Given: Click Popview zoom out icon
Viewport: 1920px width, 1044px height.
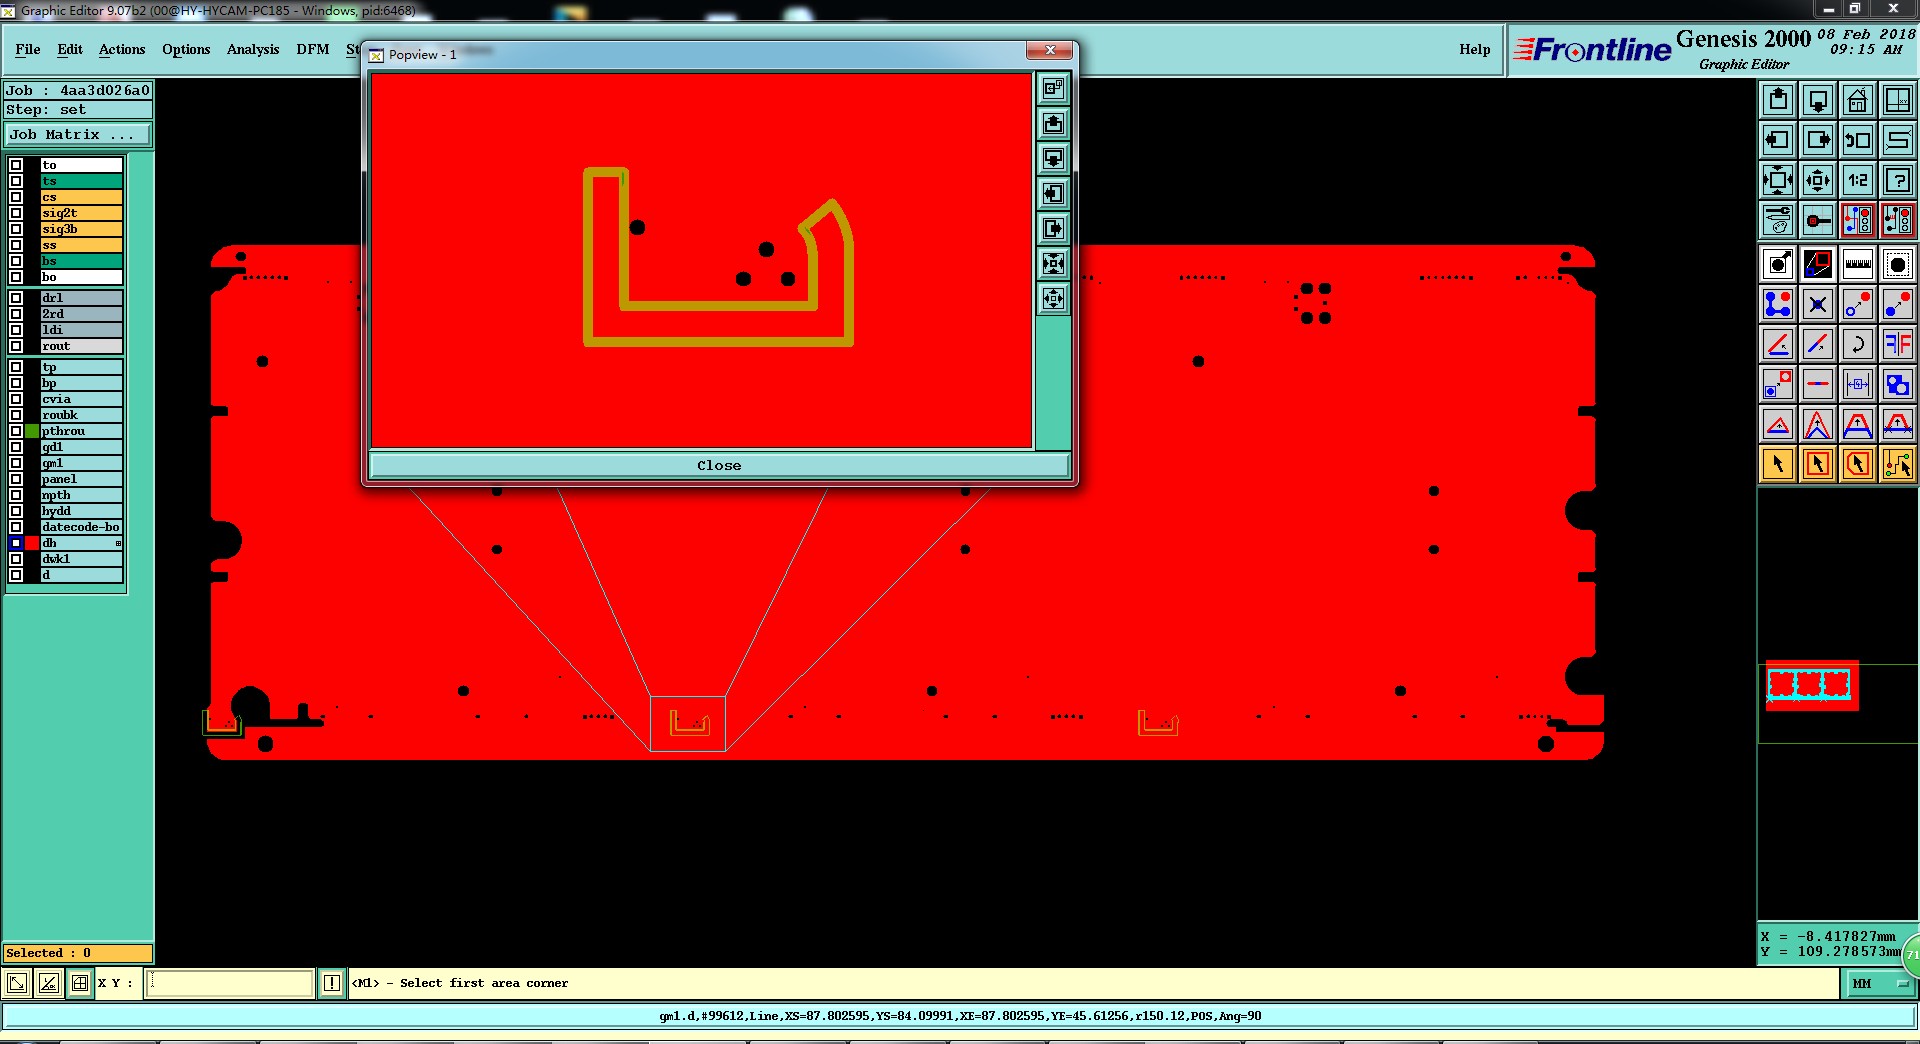Looking at the screenshot, I should (1053, 298).
